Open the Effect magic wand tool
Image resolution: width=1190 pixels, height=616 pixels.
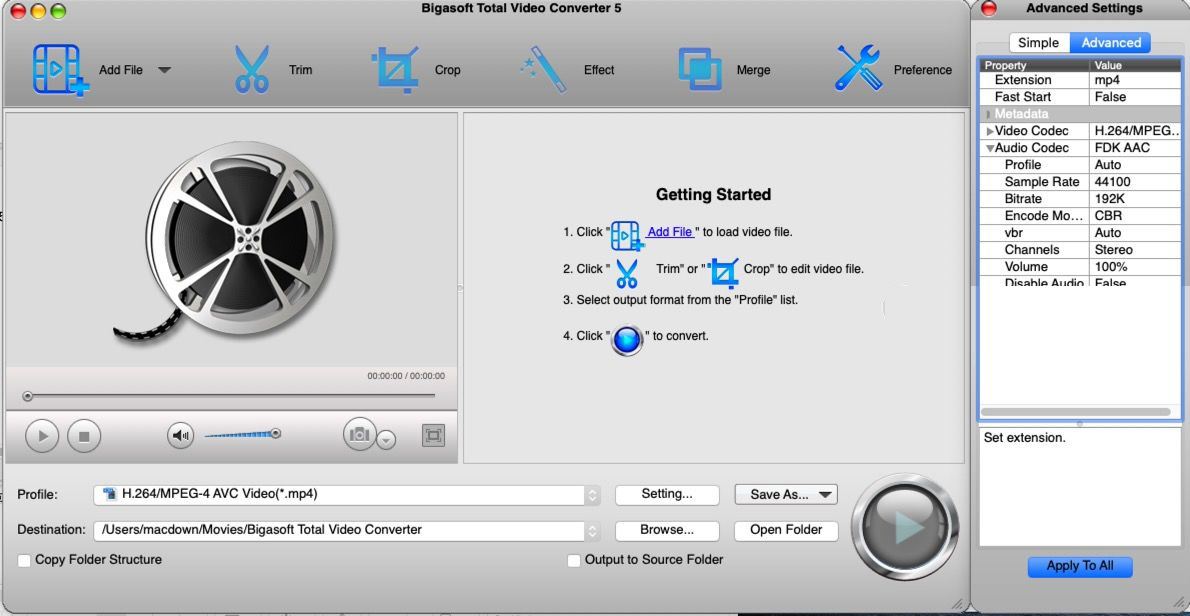pyautogui.click(x=543, y=69)
